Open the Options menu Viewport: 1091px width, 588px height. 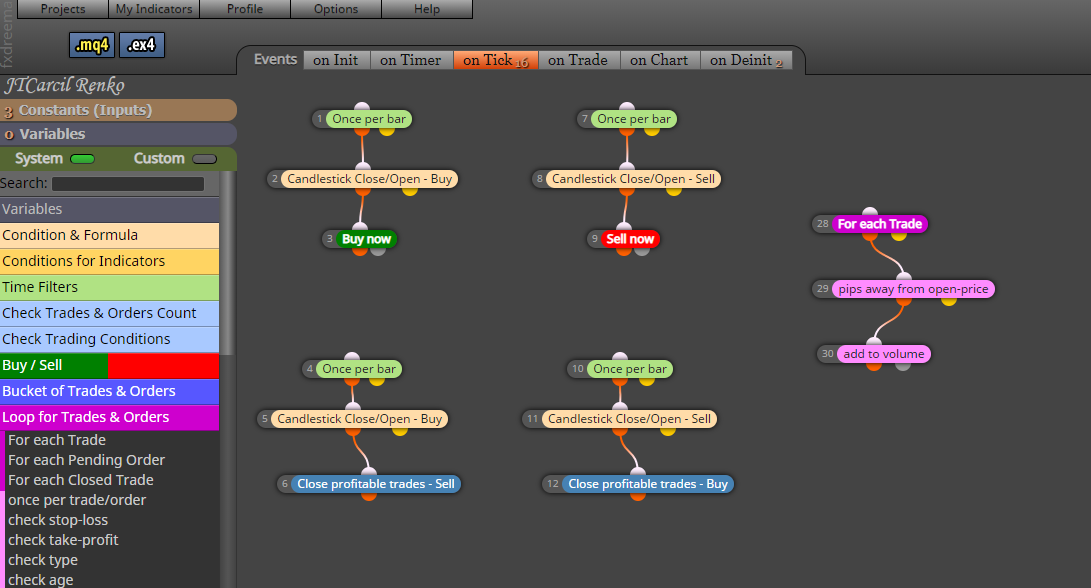[336, 9]
